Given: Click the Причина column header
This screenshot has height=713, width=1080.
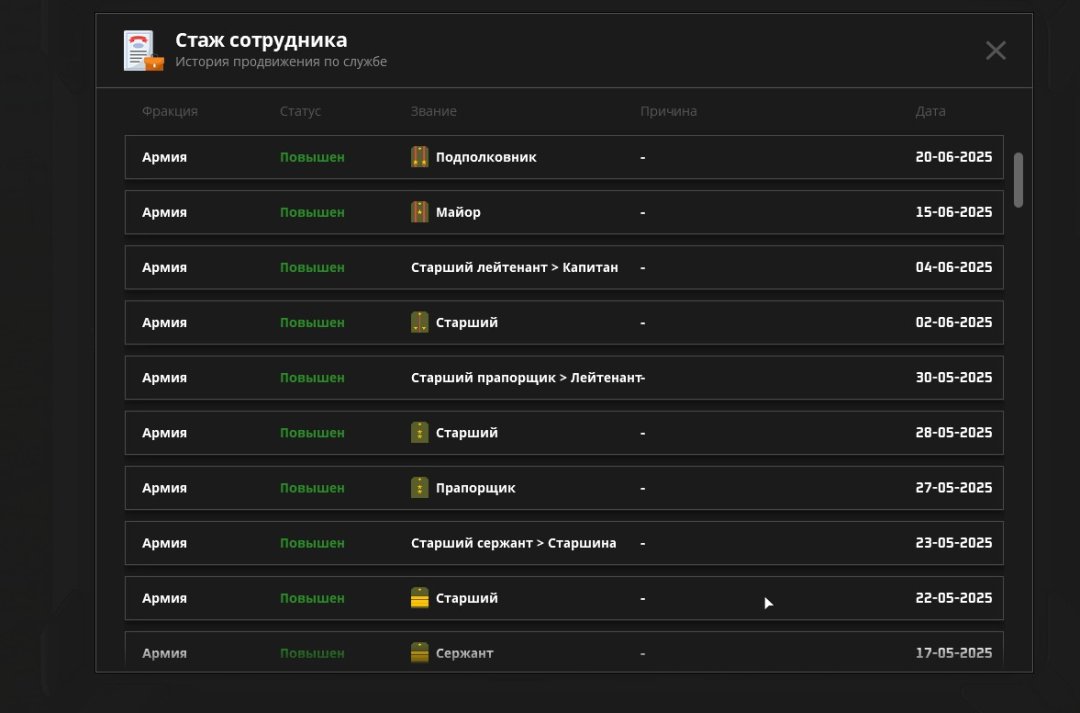Looking at the screenshot, I should 668,111.
